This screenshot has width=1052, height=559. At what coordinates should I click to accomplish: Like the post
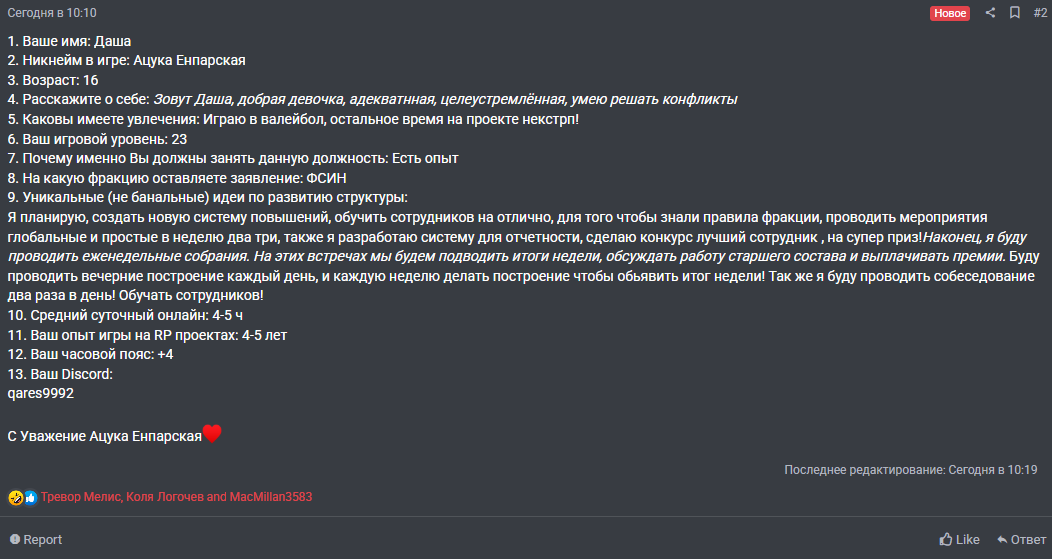[x=959, y=540]
